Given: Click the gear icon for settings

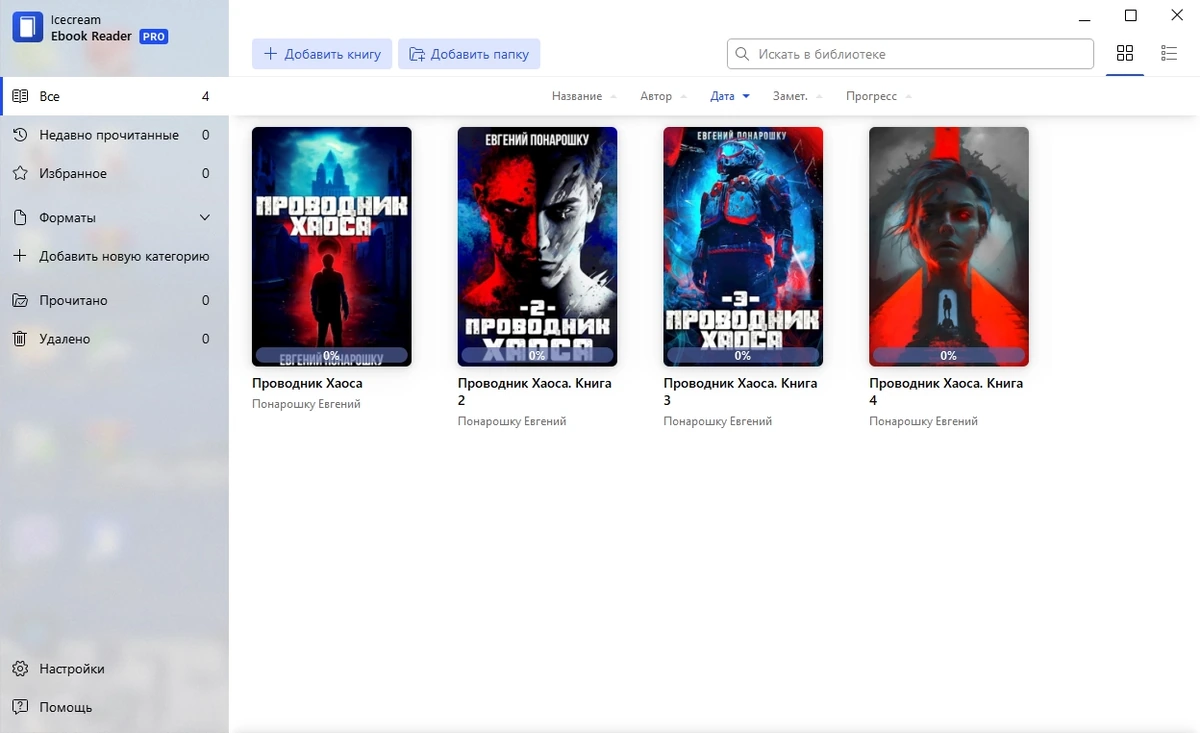Looking at the screenshot, I should [20, 669].
